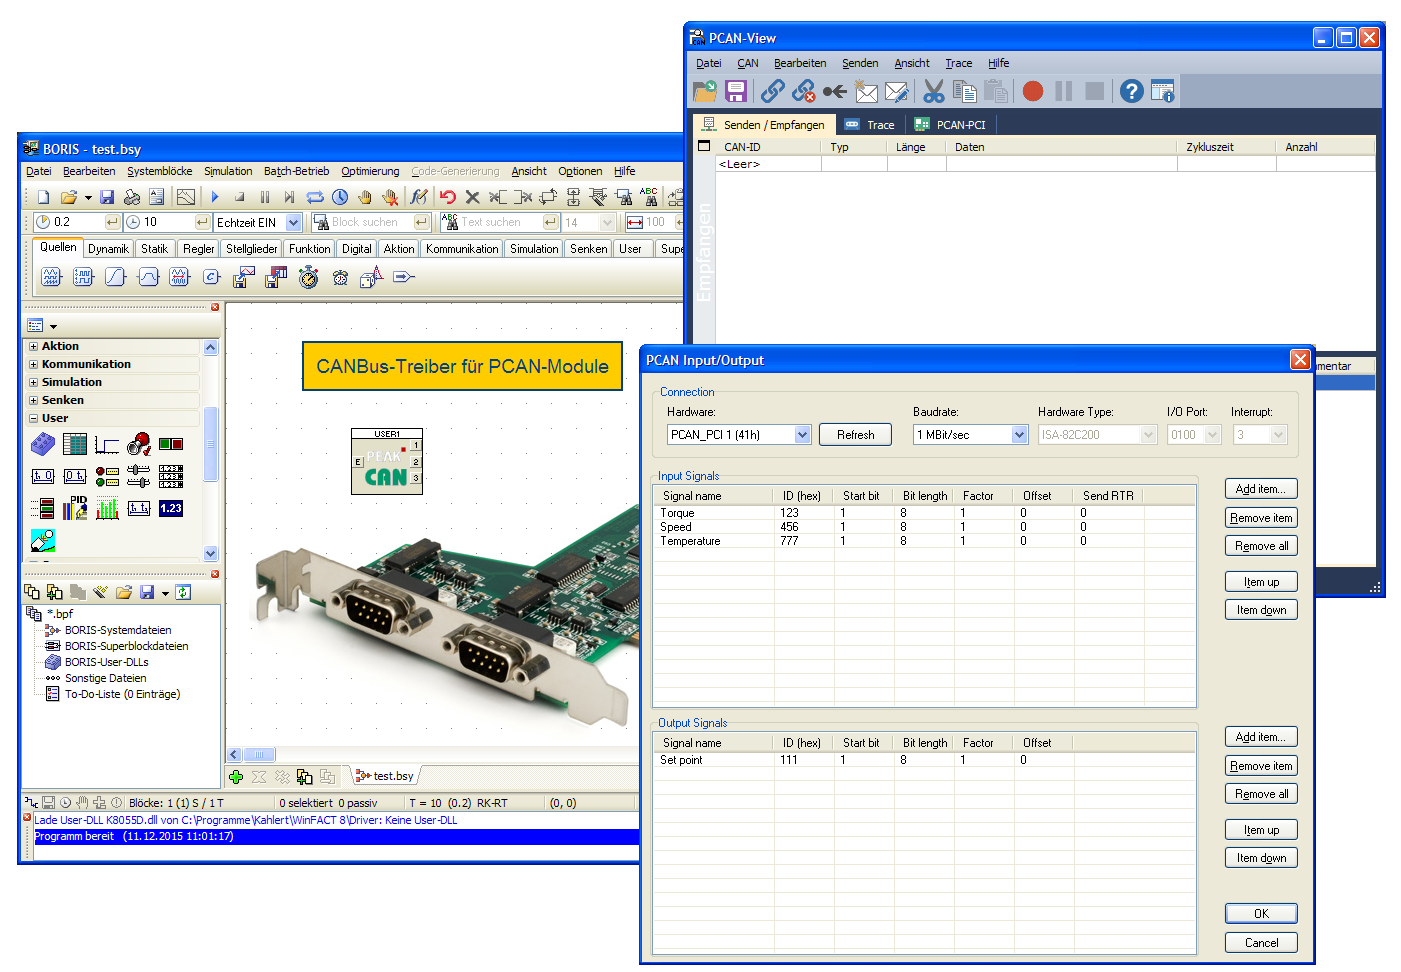Click Remove all button for Input Signals
Screen dimensions: 1401x972
[x=1261, y=546]
